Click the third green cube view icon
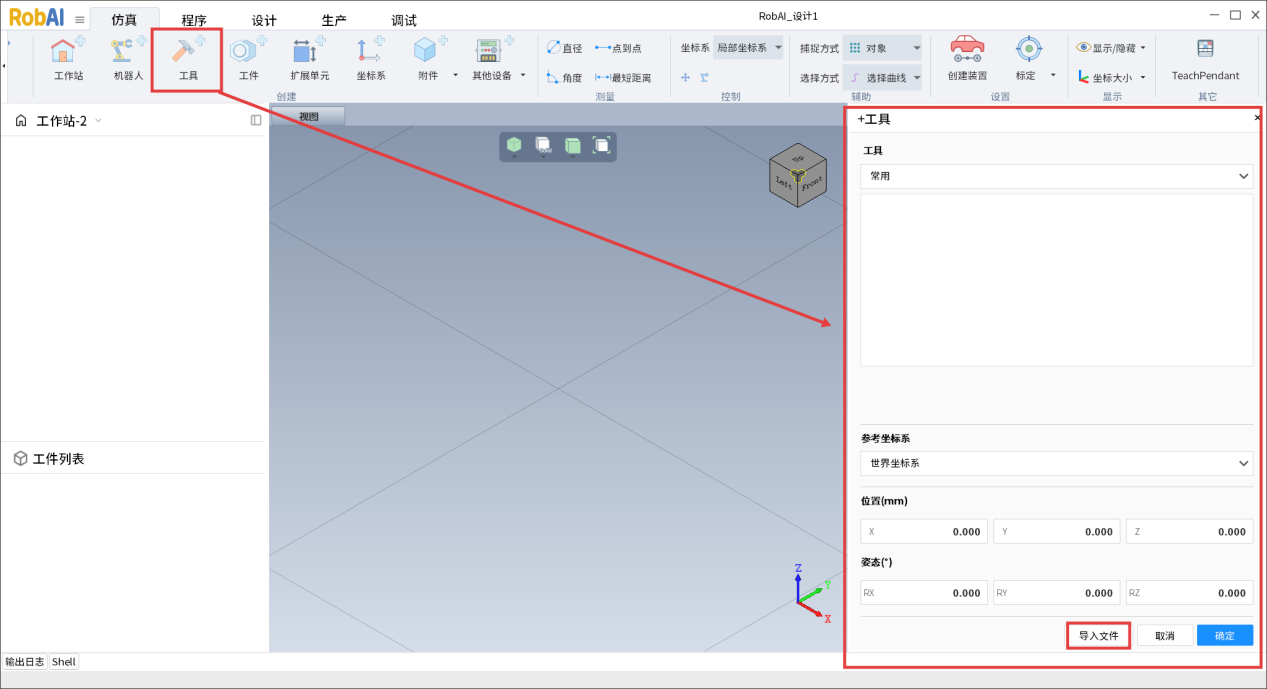The width and height of the screenshot is (1267, 689). pyautogui.click(x=572, y=145)
